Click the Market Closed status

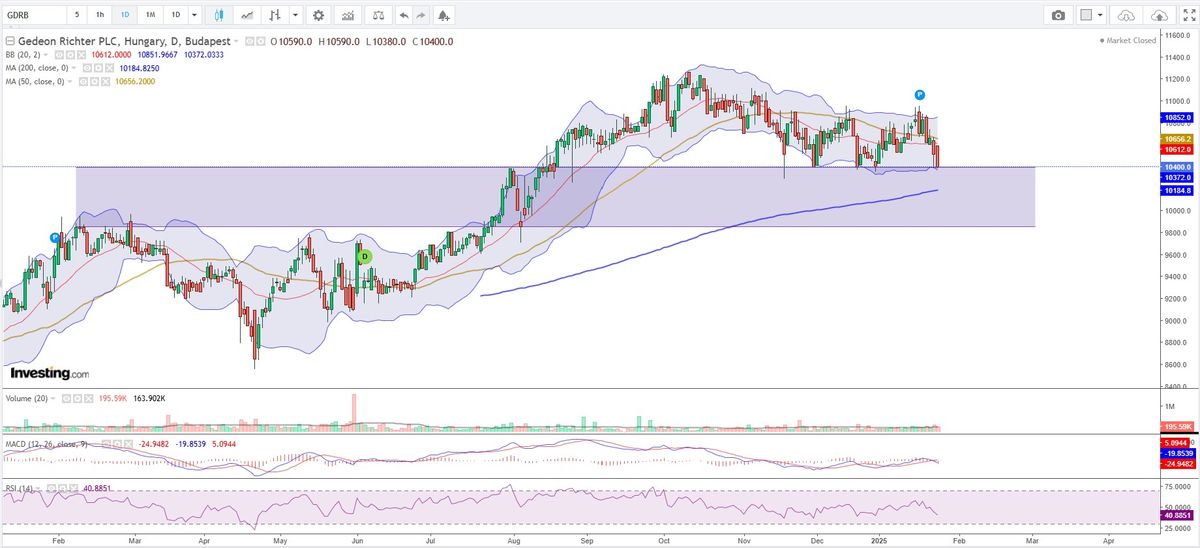1128,41
